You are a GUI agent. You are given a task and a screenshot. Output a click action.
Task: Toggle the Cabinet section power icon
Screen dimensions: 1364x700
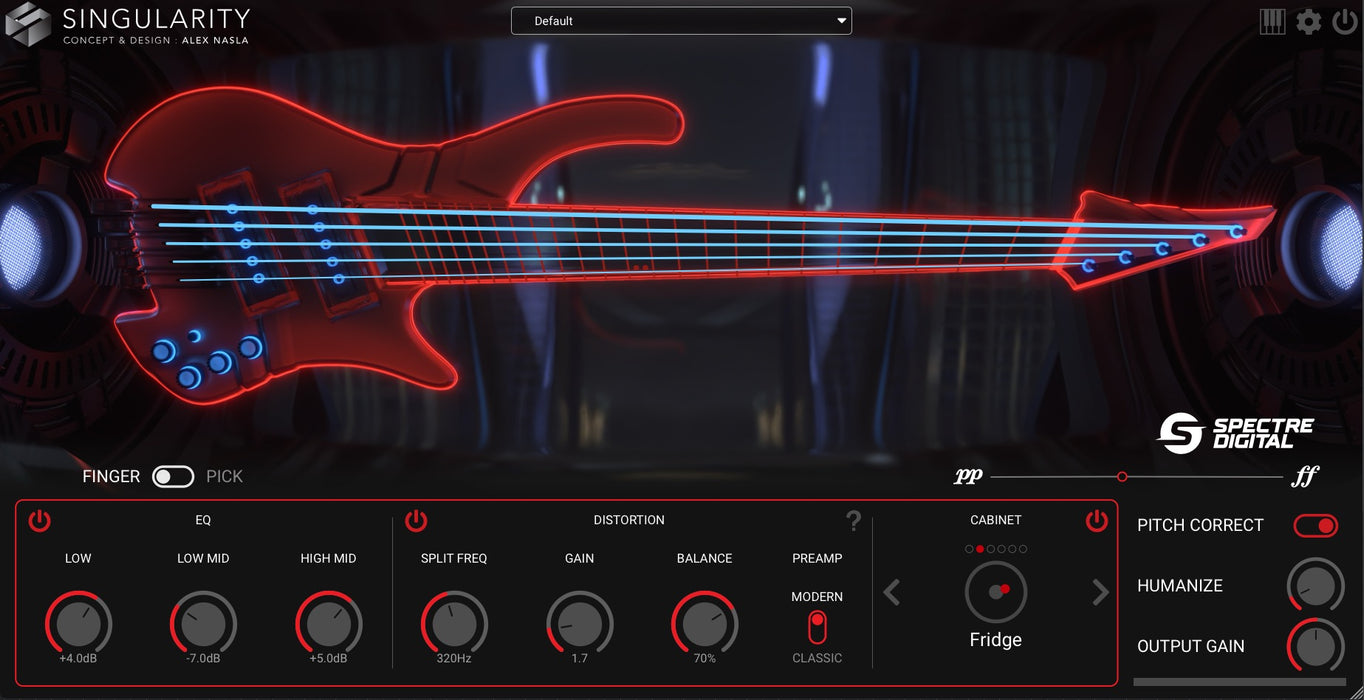tap(1096, 520)
